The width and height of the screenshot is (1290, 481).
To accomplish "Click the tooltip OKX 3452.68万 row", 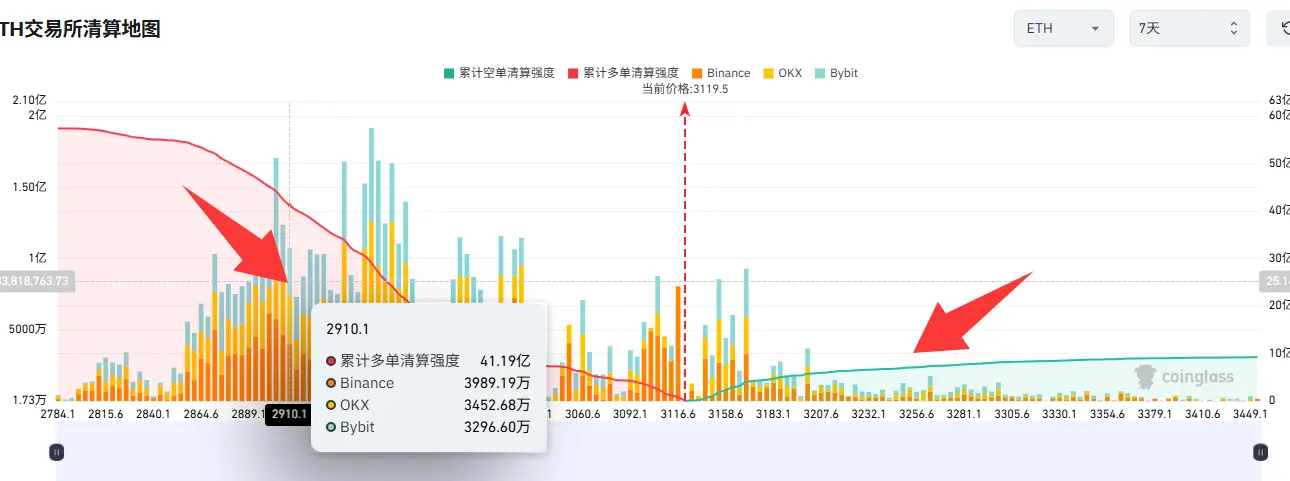I will (428, 405).
